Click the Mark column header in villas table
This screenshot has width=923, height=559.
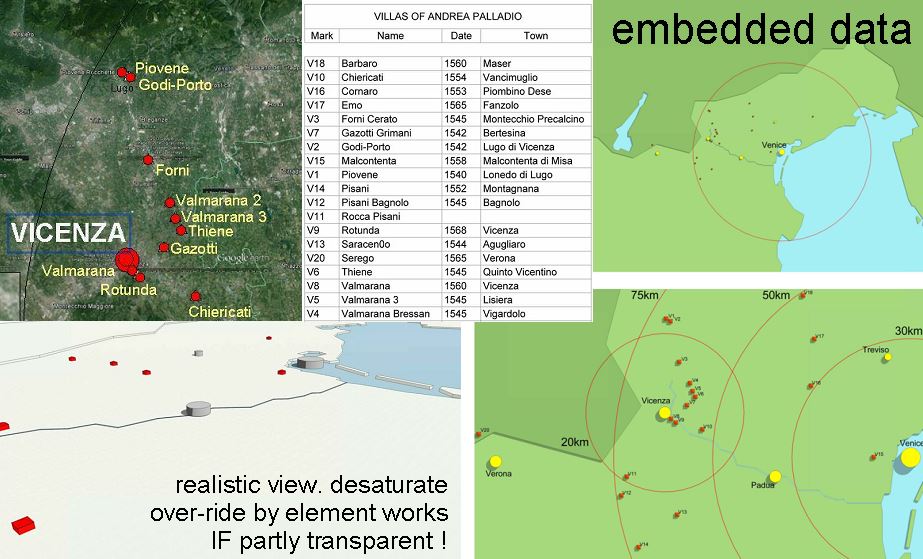(321, 36)
